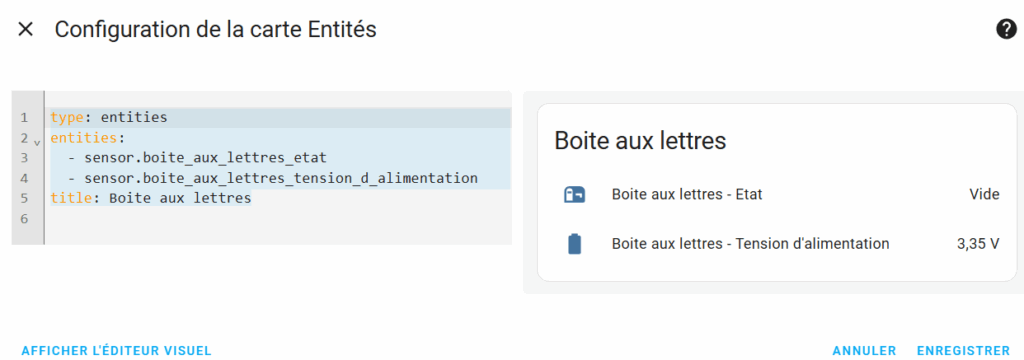Image resolution: width=1024 pixels, height=360 pixels.
Task: Click line number 4 in the gutter
Action: pos(24,178)
